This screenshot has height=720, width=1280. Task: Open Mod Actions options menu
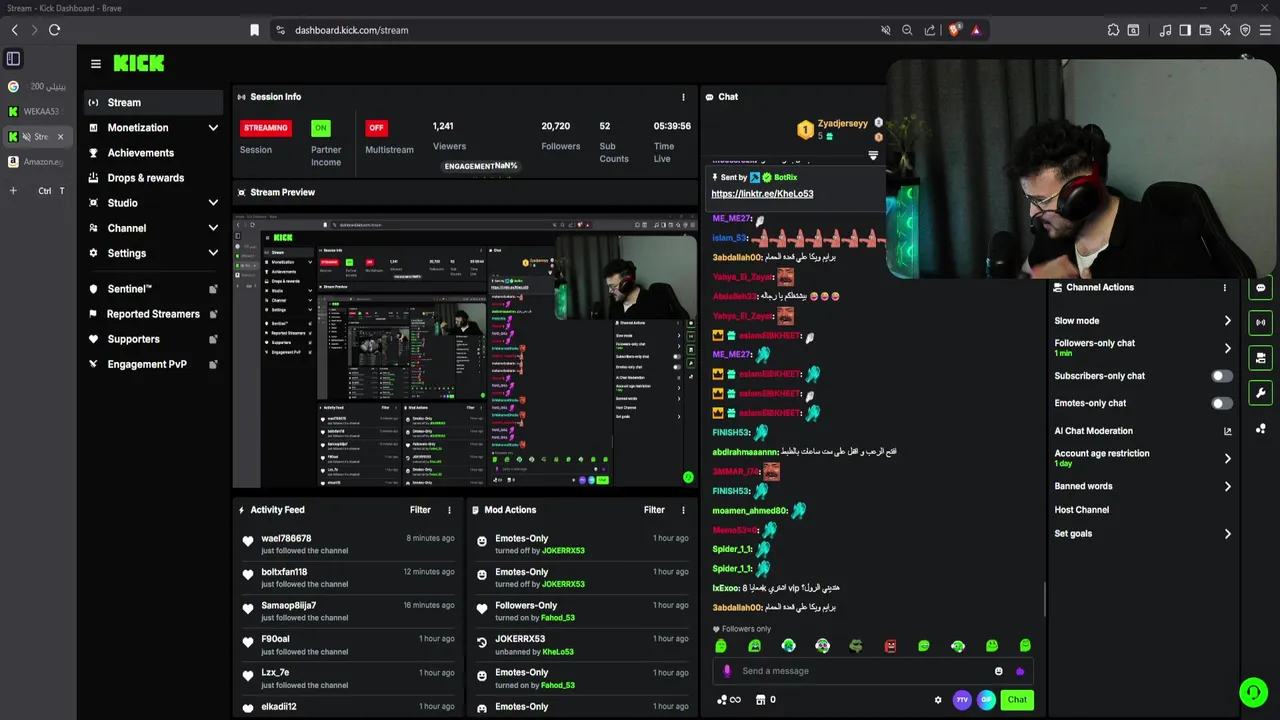[684, 510]
